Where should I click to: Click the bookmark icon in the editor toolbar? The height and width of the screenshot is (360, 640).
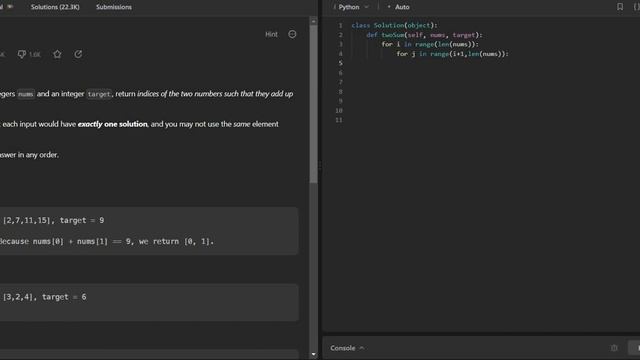click(x=620, y=7)
